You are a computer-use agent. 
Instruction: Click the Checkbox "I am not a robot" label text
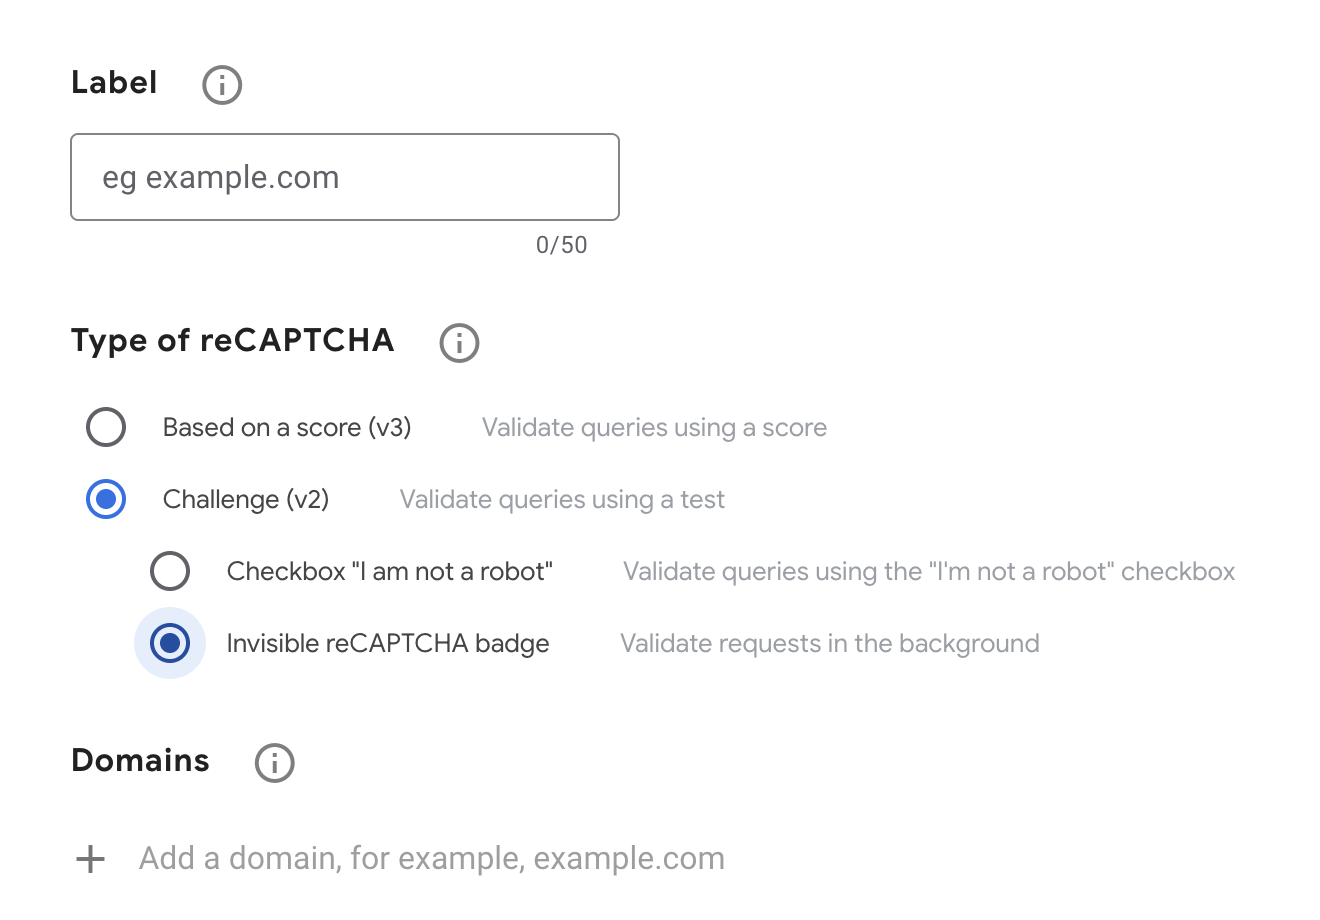(x=390, y=572)
